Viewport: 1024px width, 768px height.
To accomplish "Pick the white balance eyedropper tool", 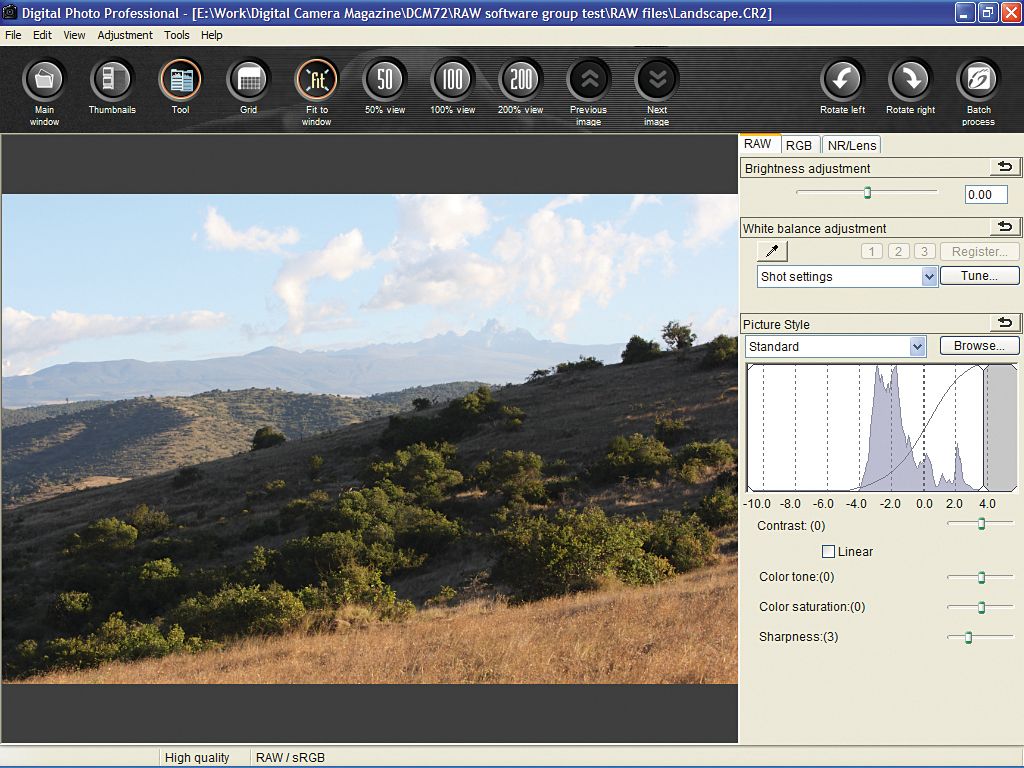I will (773, 251).
